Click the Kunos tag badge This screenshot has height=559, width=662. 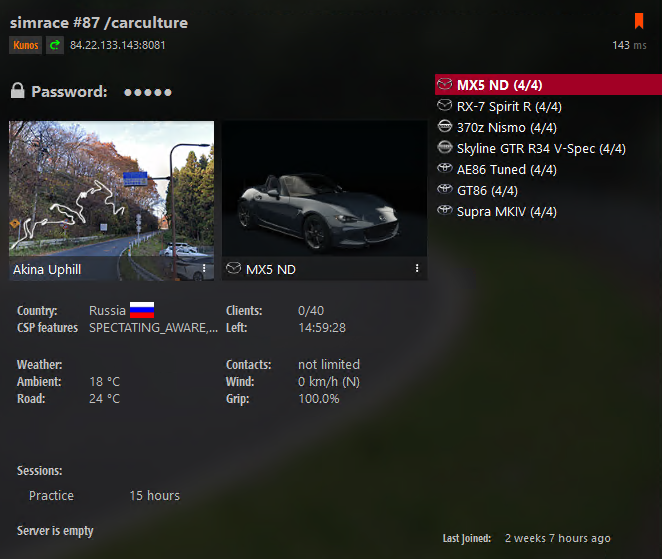(x=25, y=45)
